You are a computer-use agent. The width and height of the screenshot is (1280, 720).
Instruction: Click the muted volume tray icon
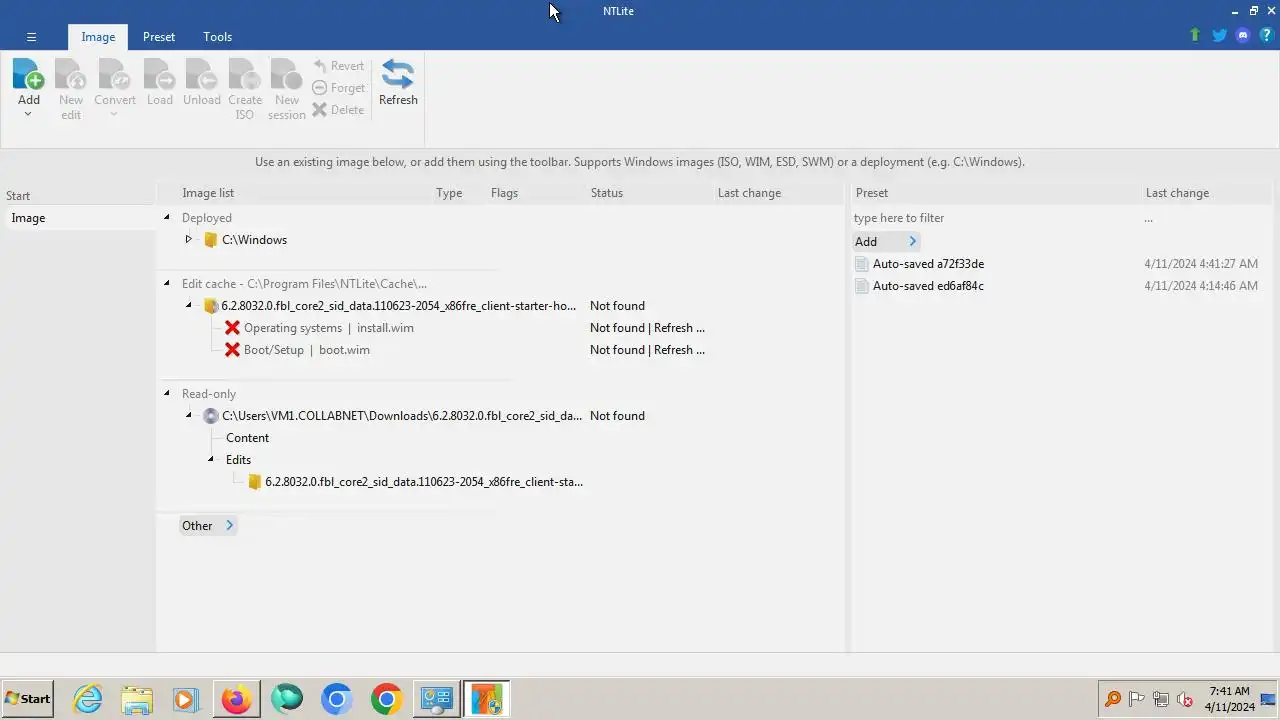(1185, 699)
